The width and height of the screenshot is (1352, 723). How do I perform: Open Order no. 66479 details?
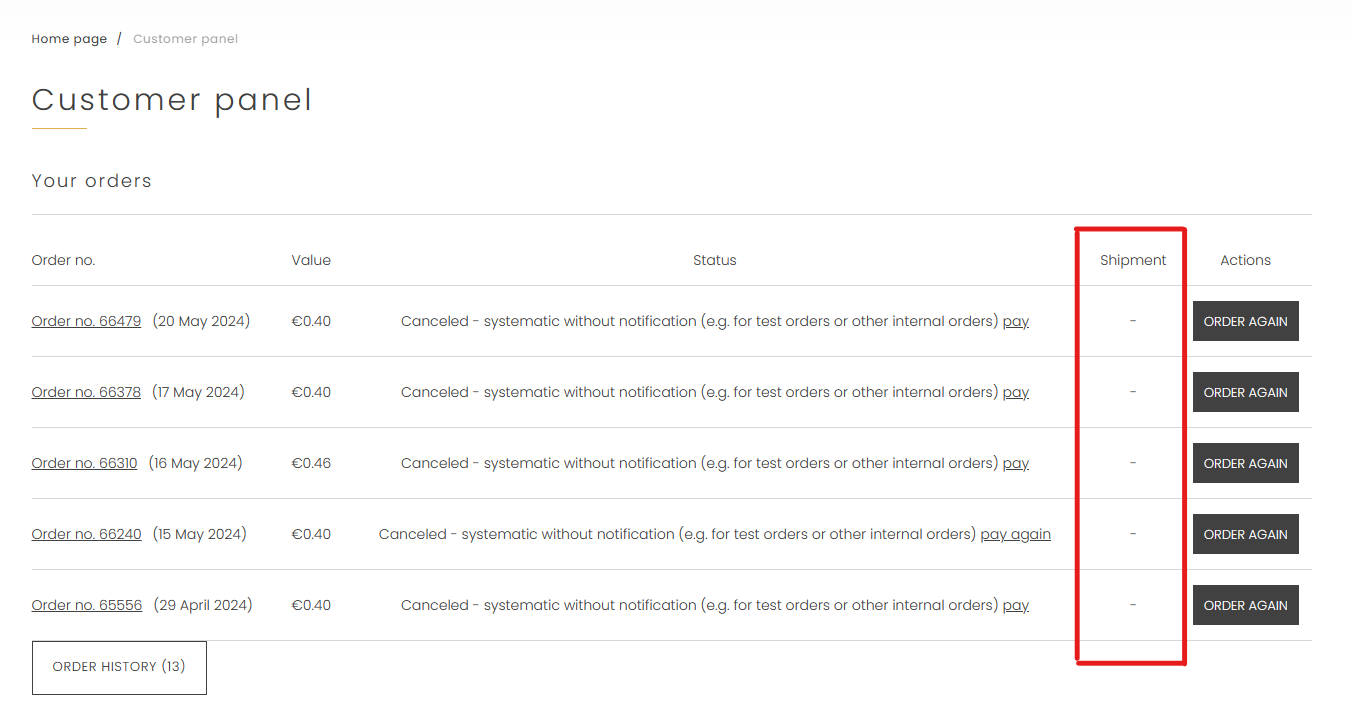[x=86, y=321]
